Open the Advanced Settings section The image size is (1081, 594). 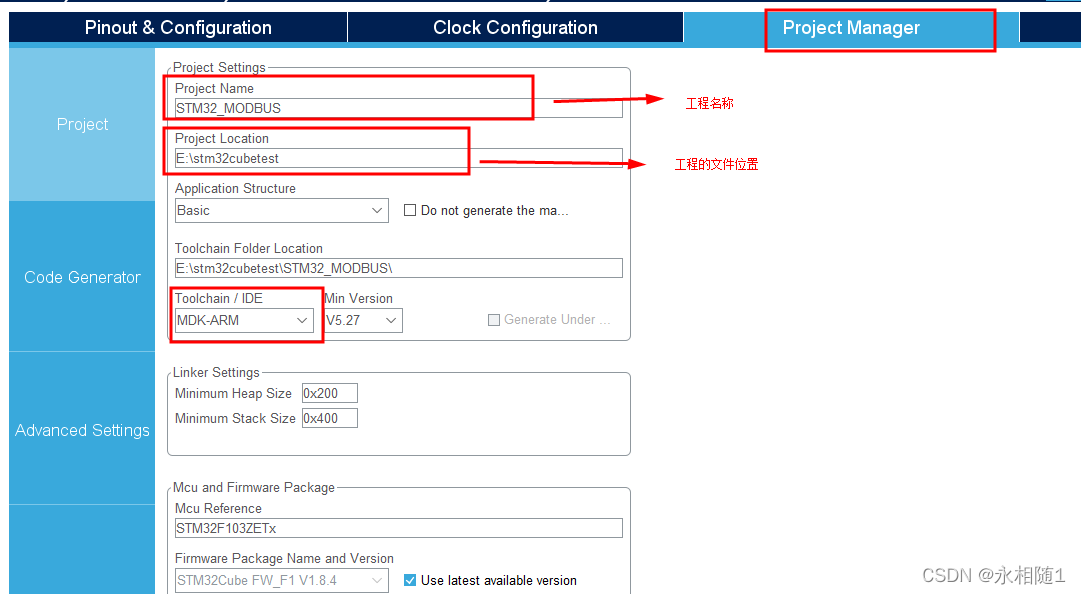pos(82,430)
